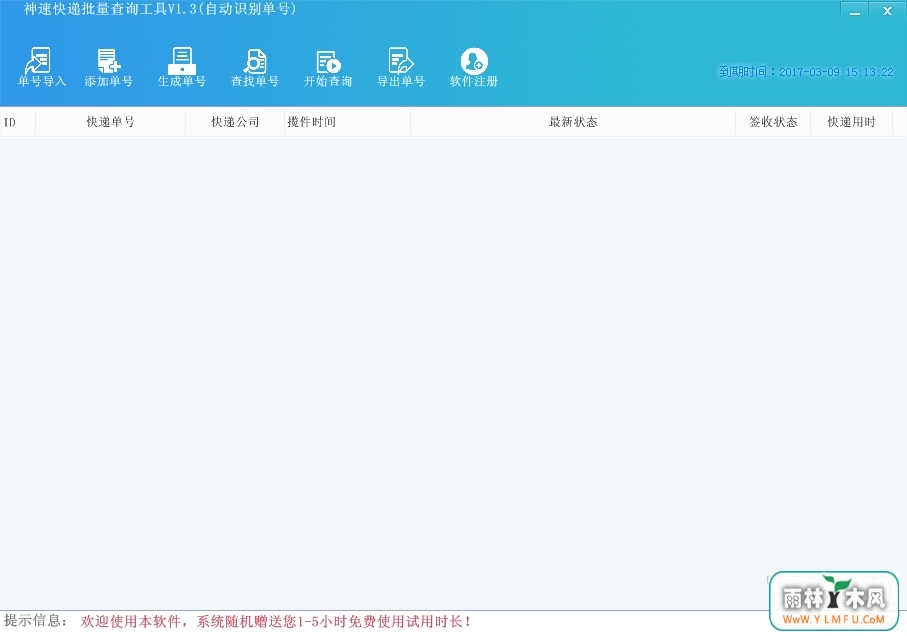Click the window title 神速快递批量查询工具V1.3

(x=160, y=9)
